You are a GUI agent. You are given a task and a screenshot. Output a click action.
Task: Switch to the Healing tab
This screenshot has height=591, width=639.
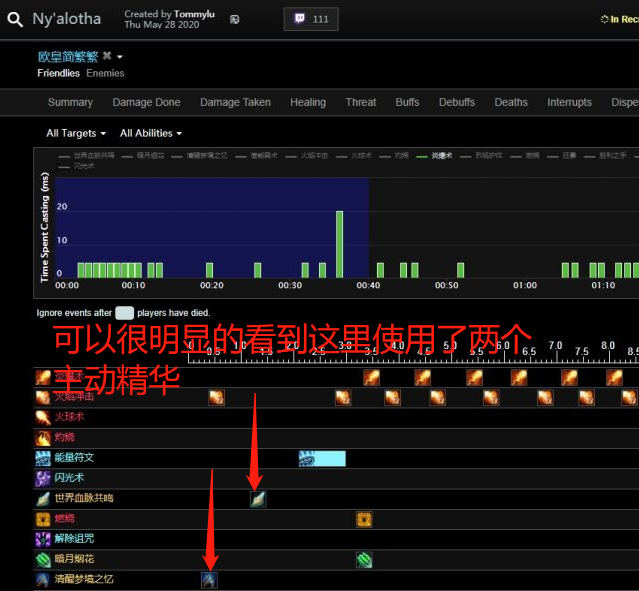click(308, 102)
